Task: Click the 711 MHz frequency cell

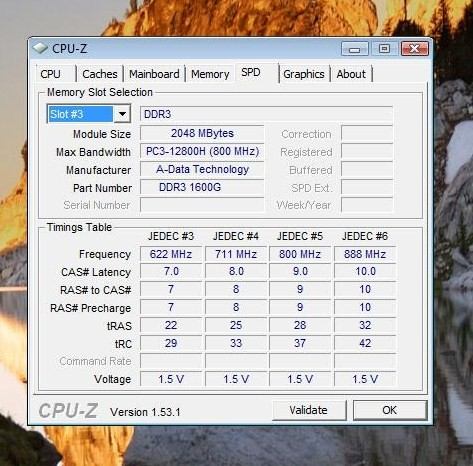Action: (236, 254)
